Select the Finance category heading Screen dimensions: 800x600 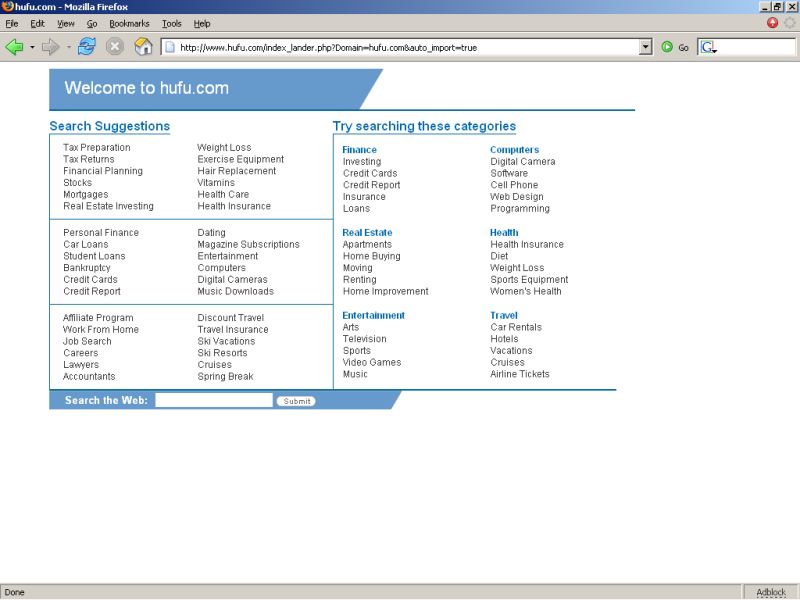[x=359, y=150]
